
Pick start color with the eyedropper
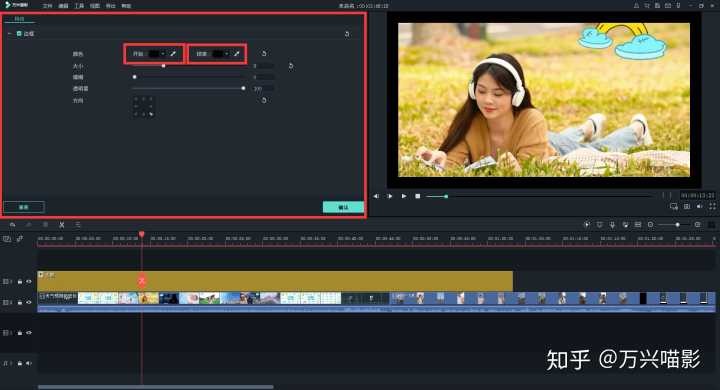[x=174, y=54]
